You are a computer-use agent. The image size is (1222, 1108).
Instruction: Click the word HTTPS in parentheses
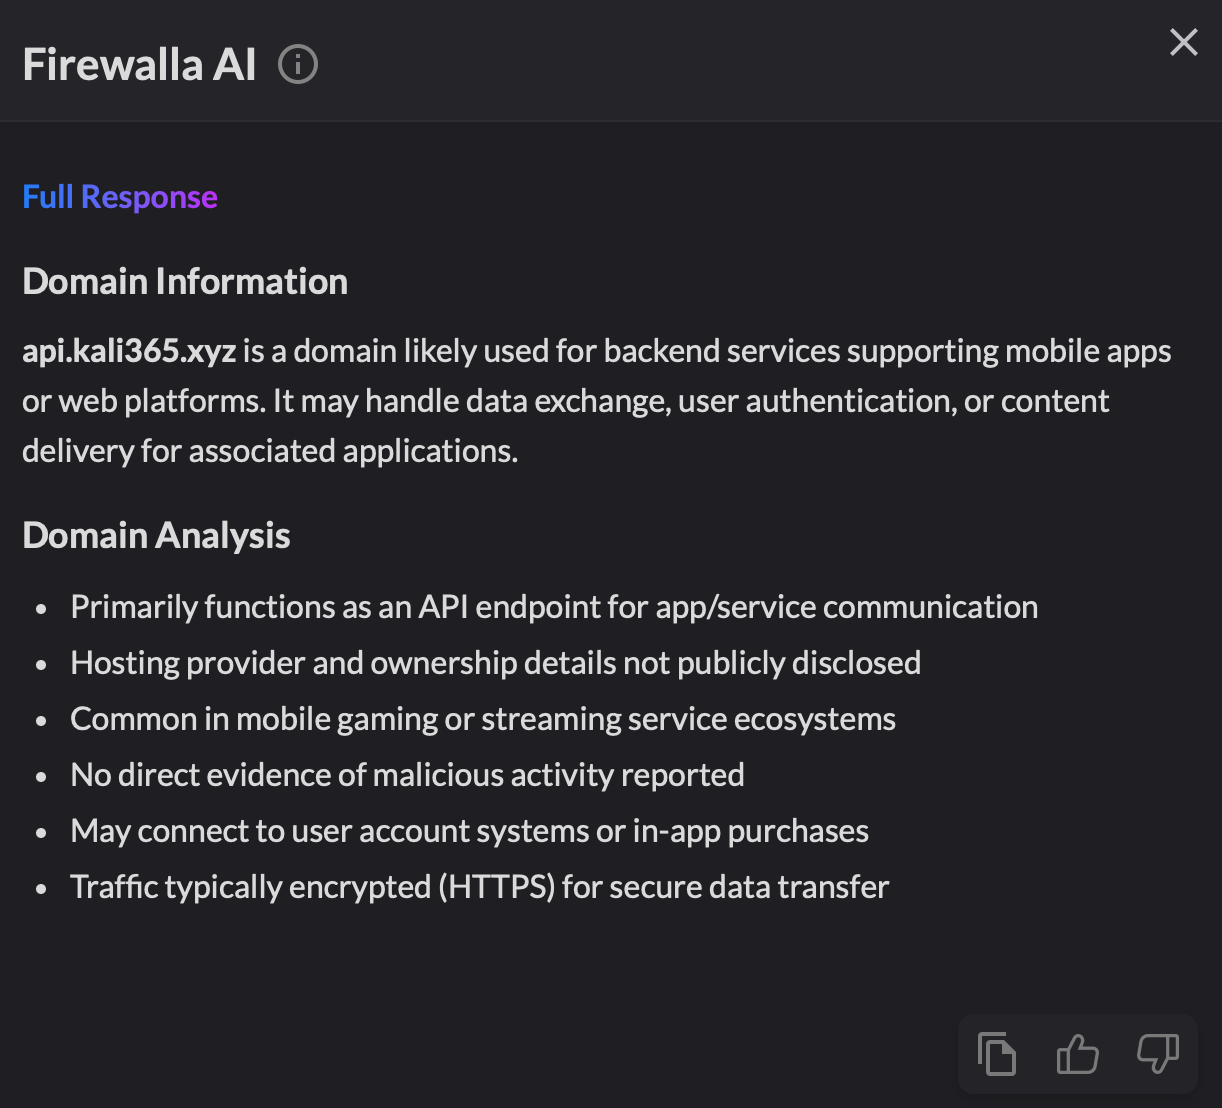click(x=496, y=887)
